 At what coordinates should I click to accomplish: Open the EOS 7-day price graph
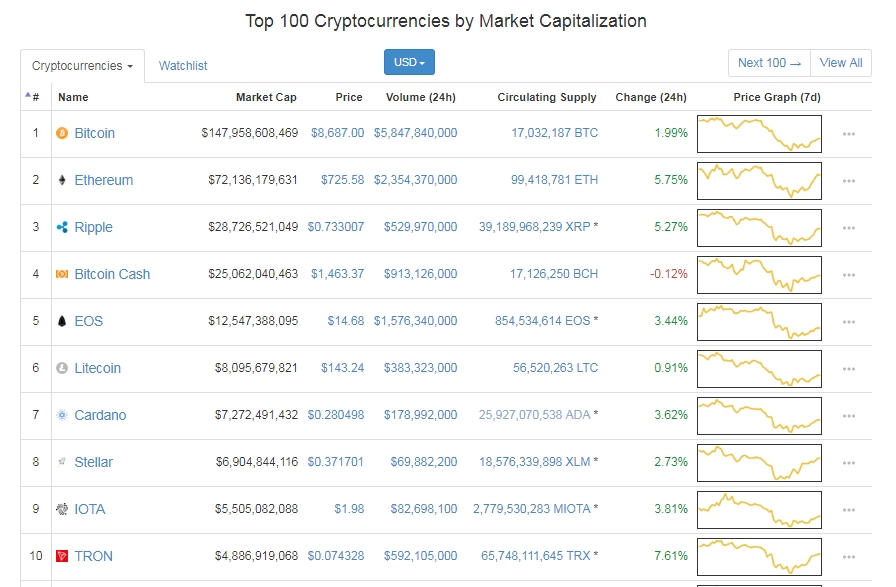(759, 322)
